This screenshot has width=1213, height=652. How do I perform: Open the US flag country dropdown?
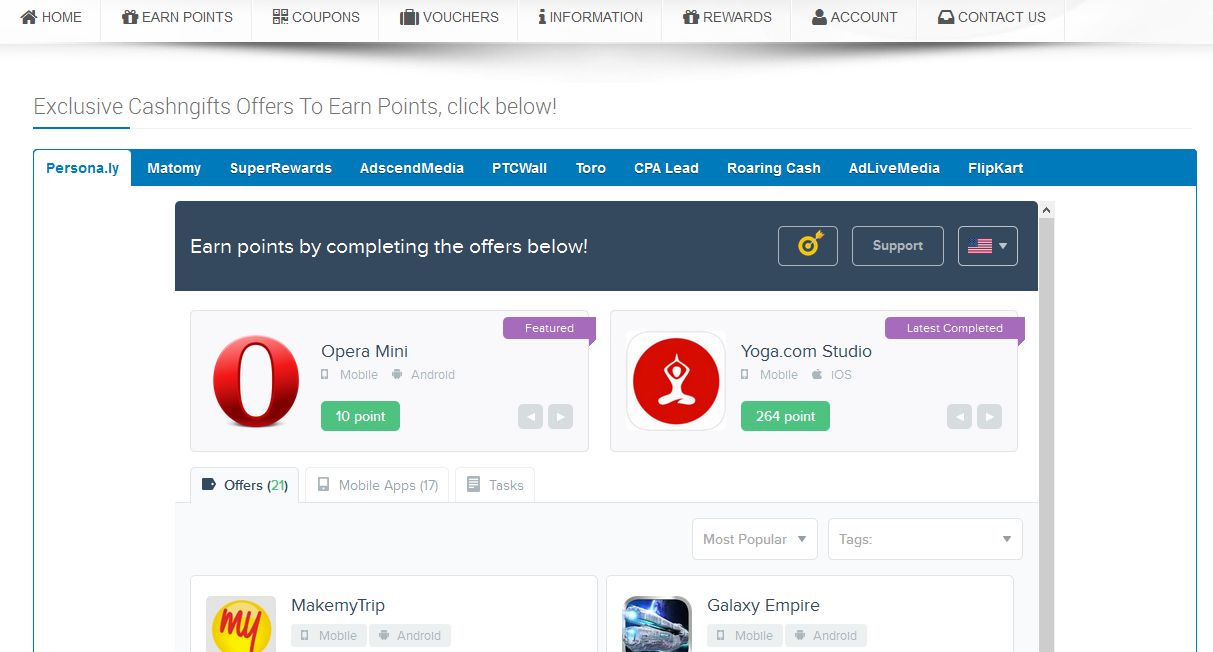coord(988,246)
